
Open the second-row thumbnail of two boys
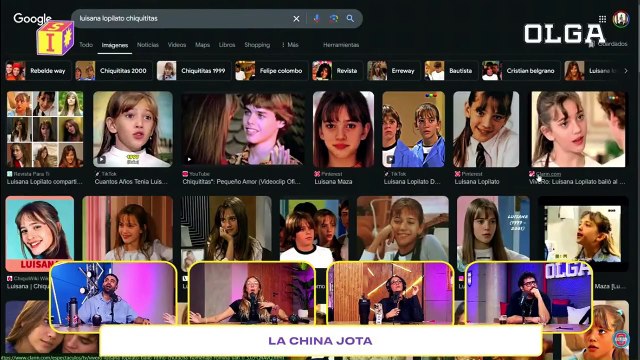314,230
